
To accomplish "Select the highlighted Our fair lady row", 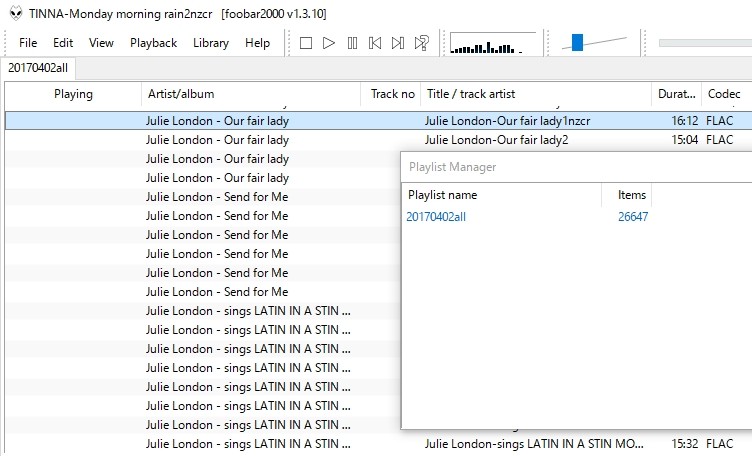I will 378,121.
